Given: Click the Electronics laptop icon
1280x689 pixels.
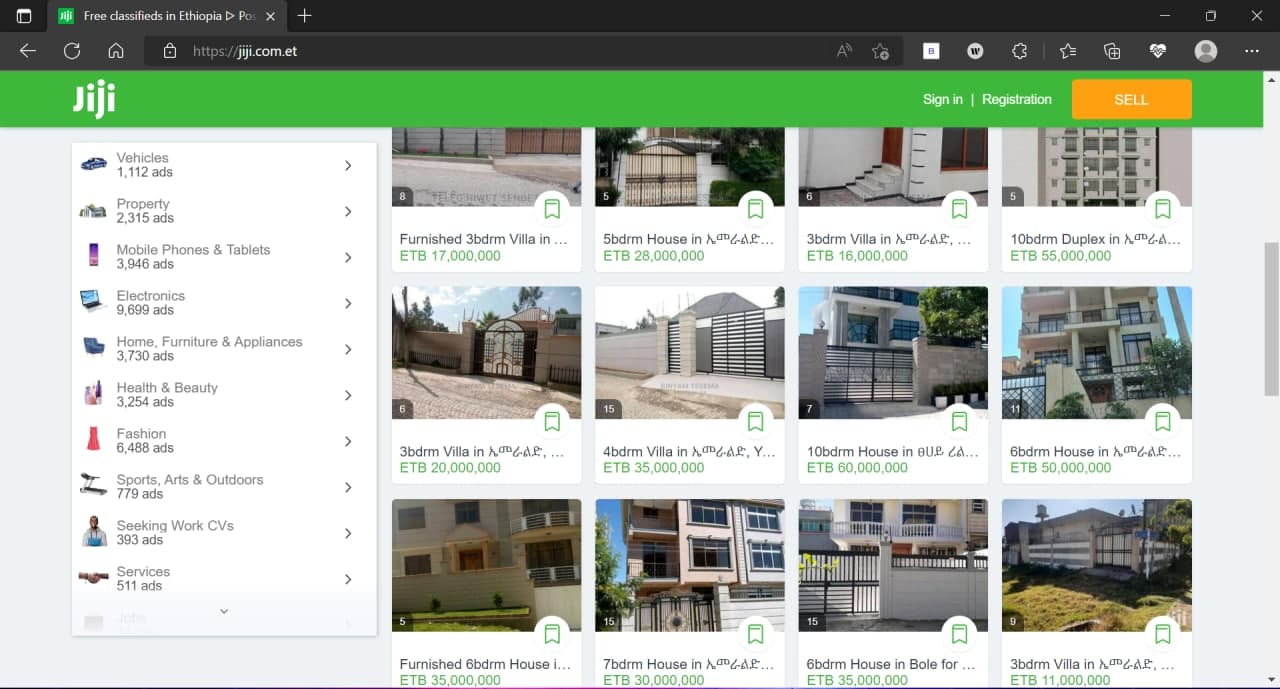Looking at the screenshot, I should pos(94,302).
